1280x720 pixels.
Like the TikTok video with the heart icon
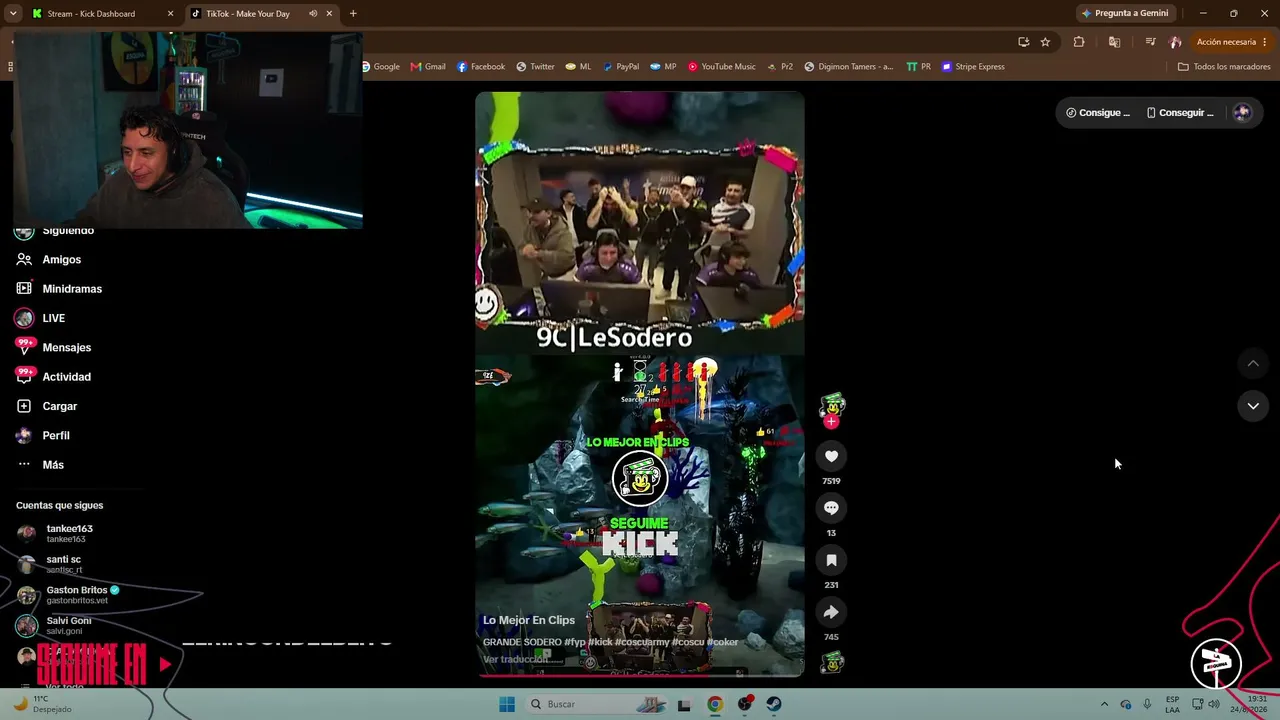831,456
